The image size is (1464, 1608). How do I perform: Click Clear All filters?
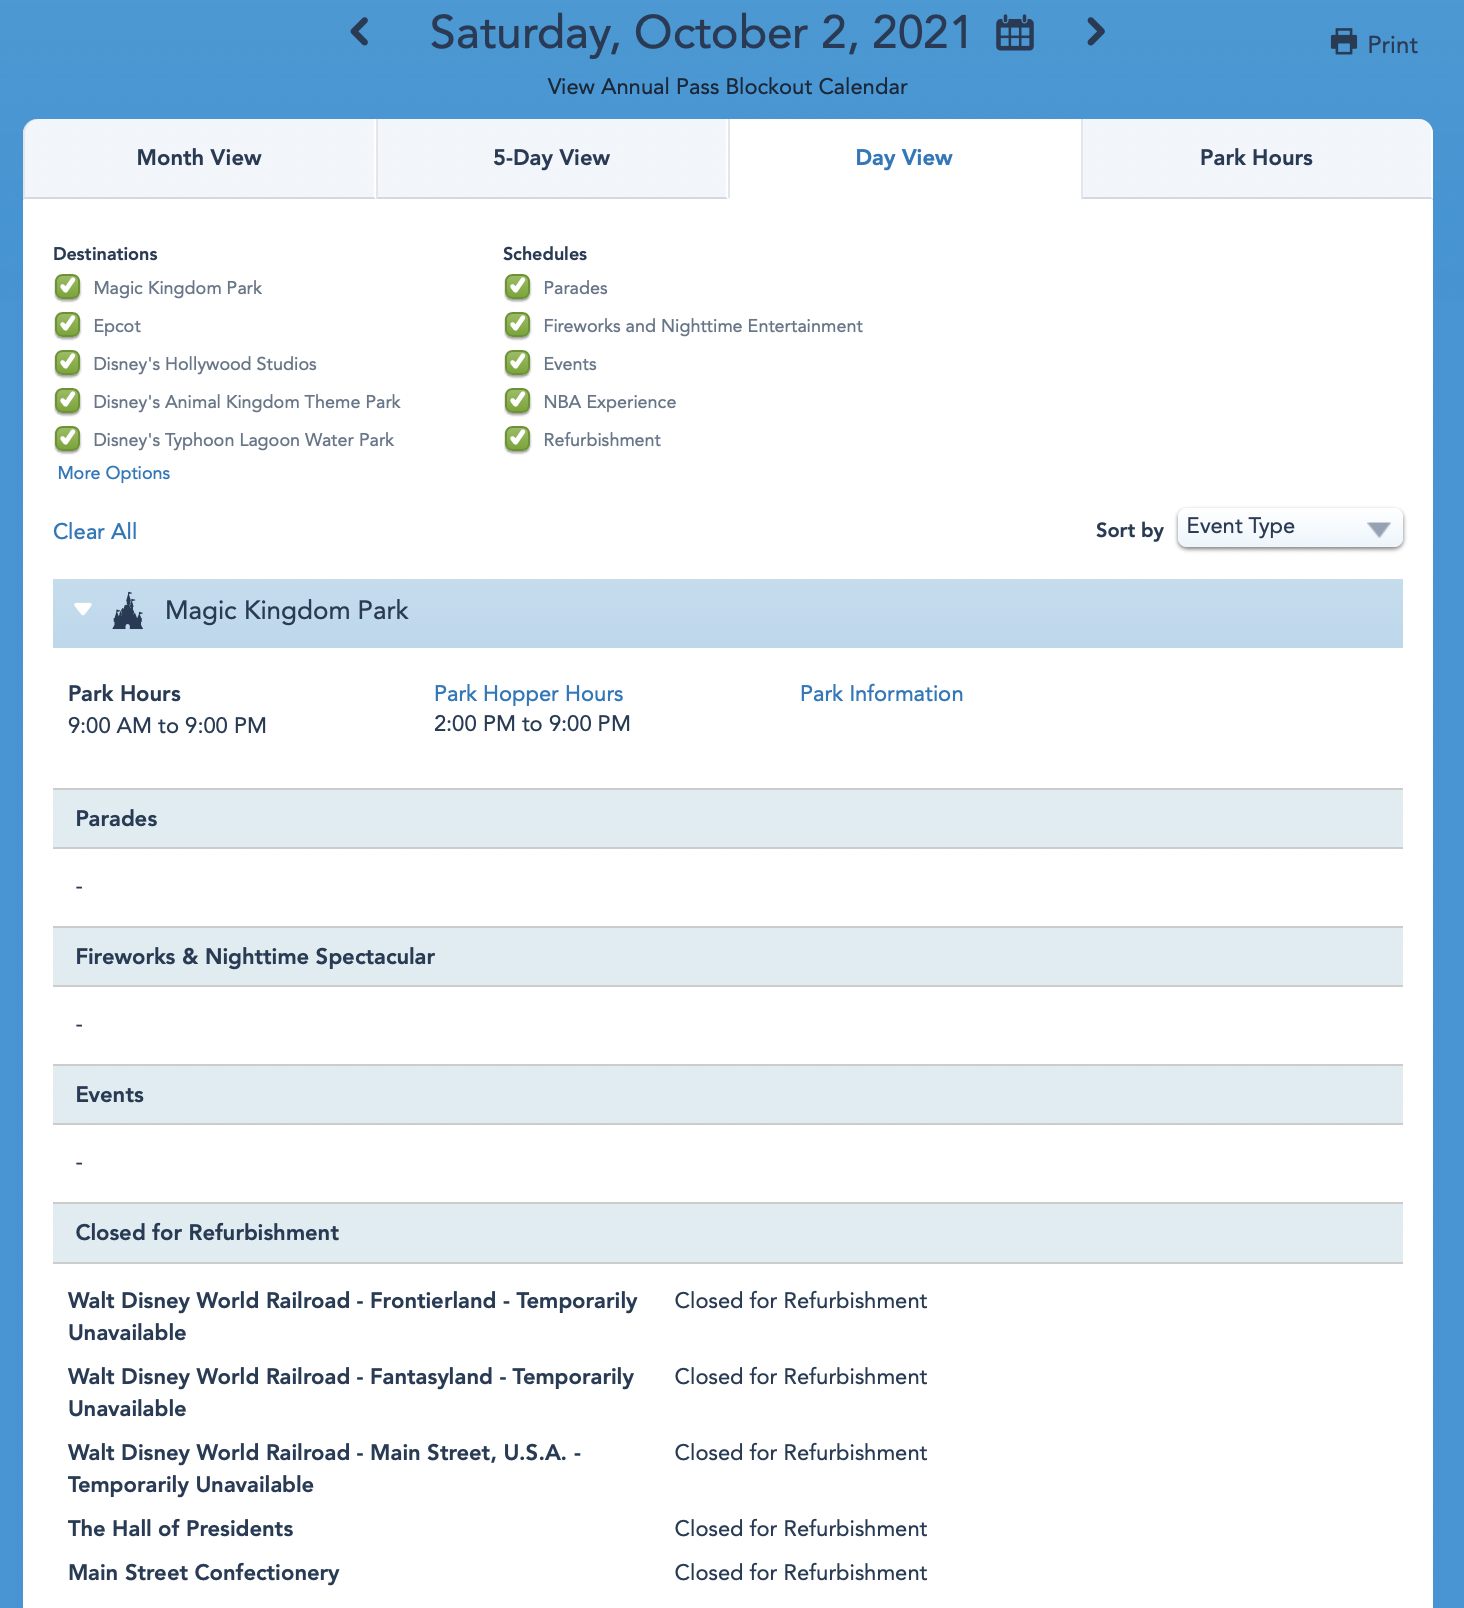(x=95, y=532)
